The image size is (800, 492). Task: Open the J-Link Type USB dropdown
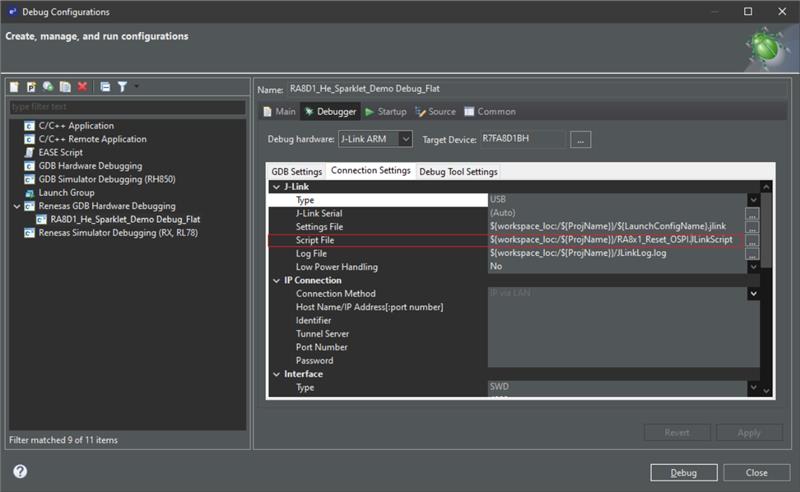pyautogui.click(x=752, y=201)
